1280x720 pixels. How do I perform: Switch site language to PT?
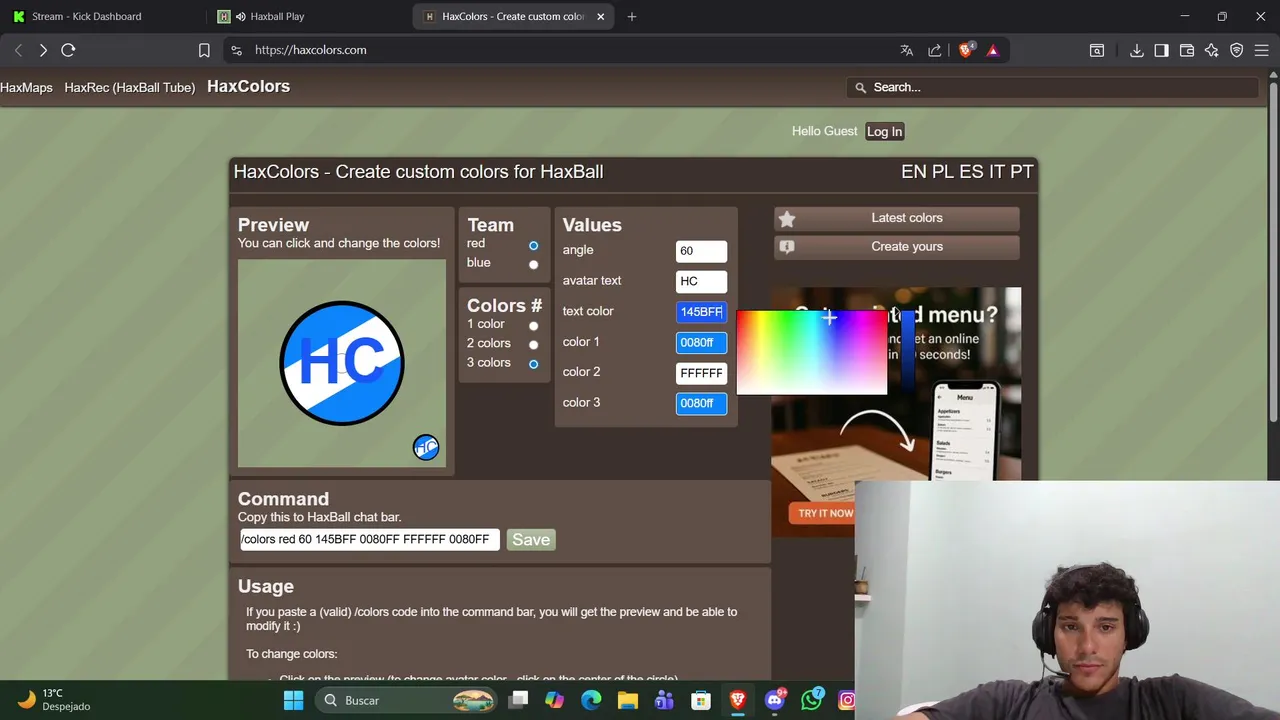(x=1021, y=172)
